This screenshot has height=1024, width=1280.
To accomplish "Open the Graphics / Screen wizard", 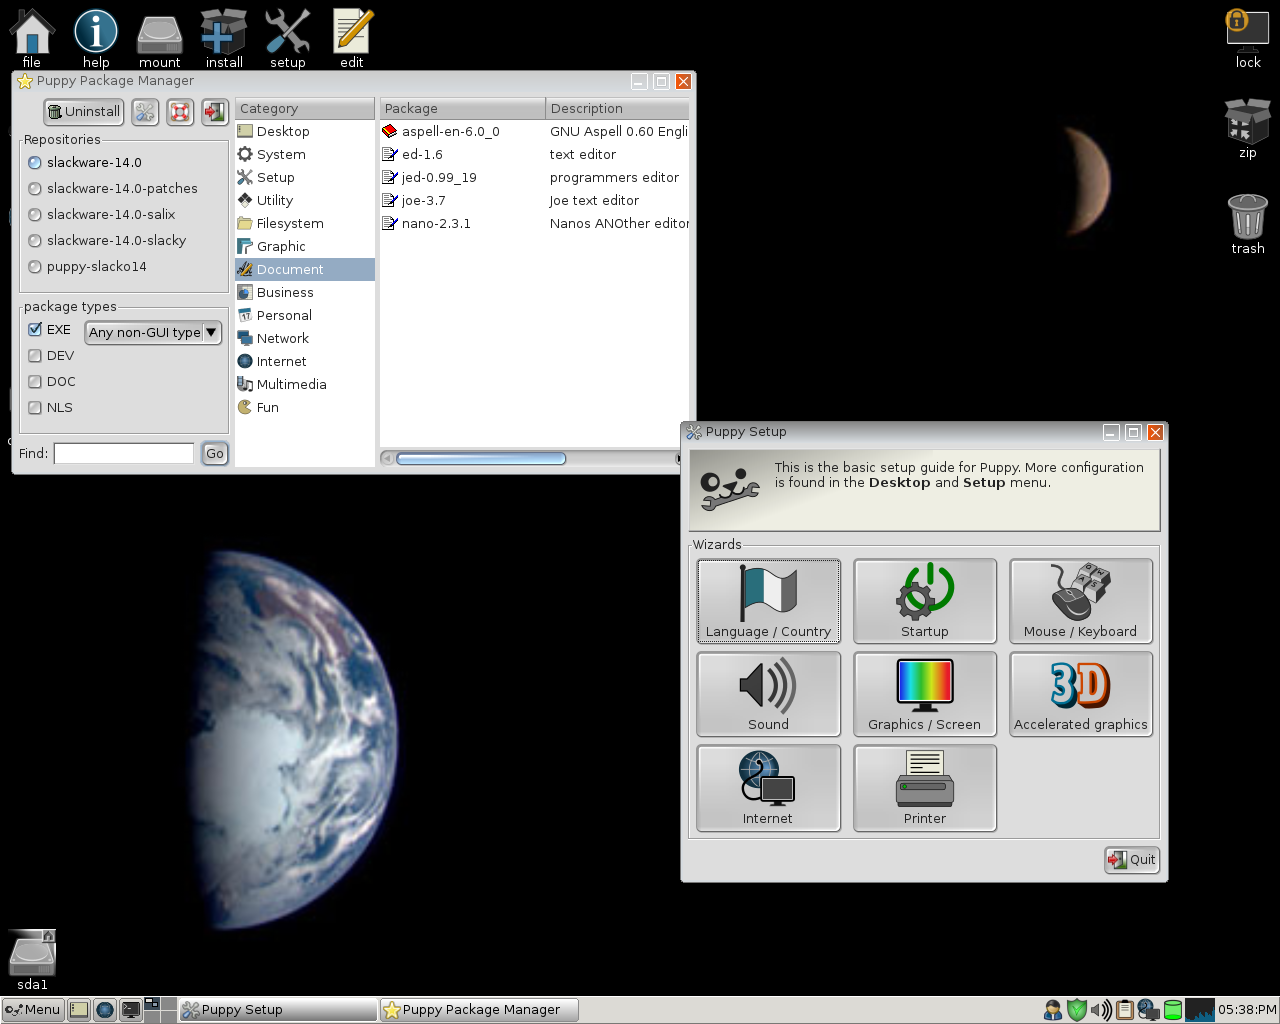I will pos(925,694).
